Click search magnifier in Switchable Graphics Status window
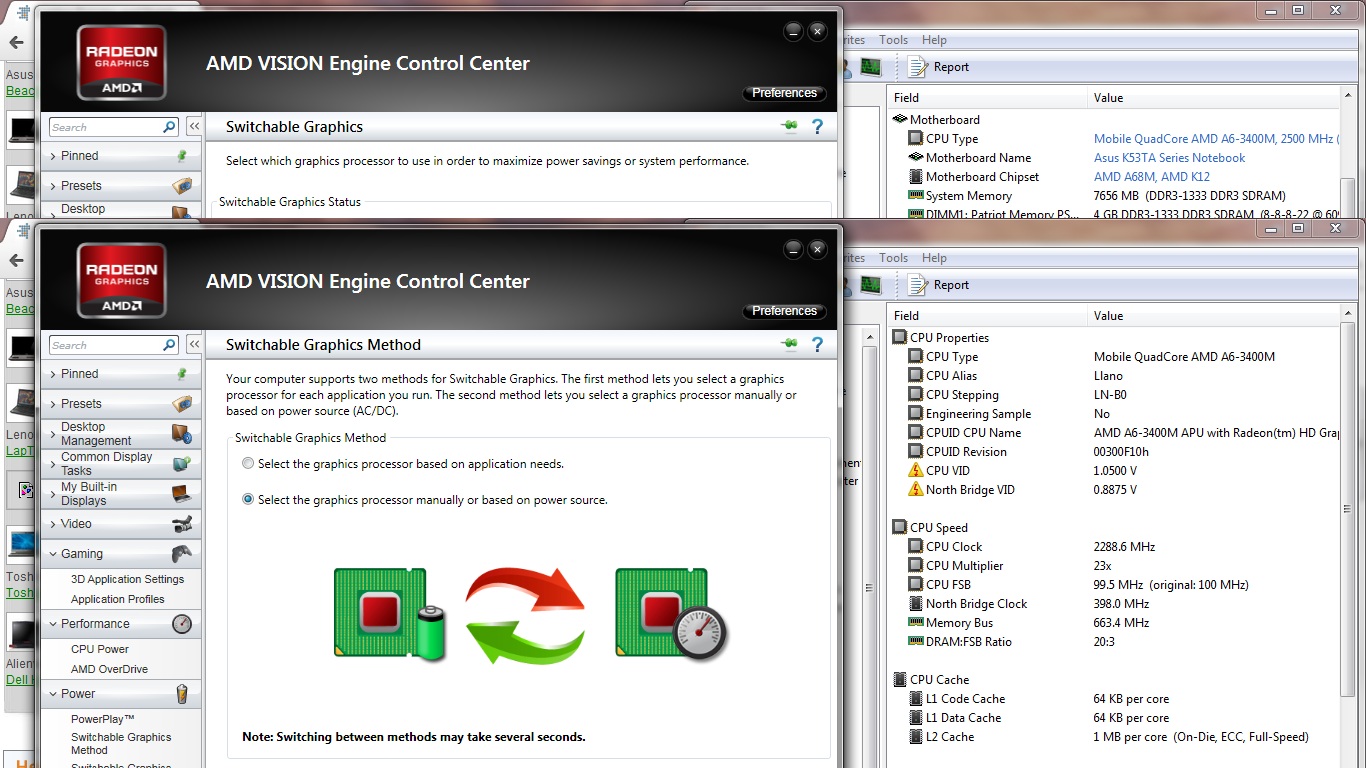1366x768 pixels. pos(169,127)
